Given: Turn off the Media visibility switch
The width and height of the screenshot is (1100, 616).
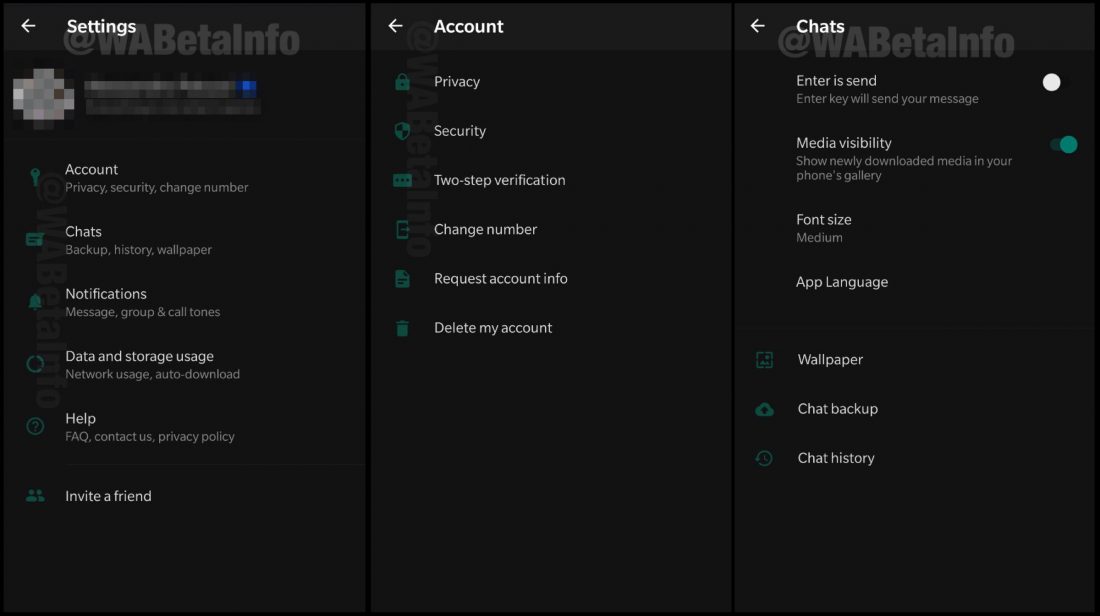Looking at the screenshot, I should [x=1063, y=145].
